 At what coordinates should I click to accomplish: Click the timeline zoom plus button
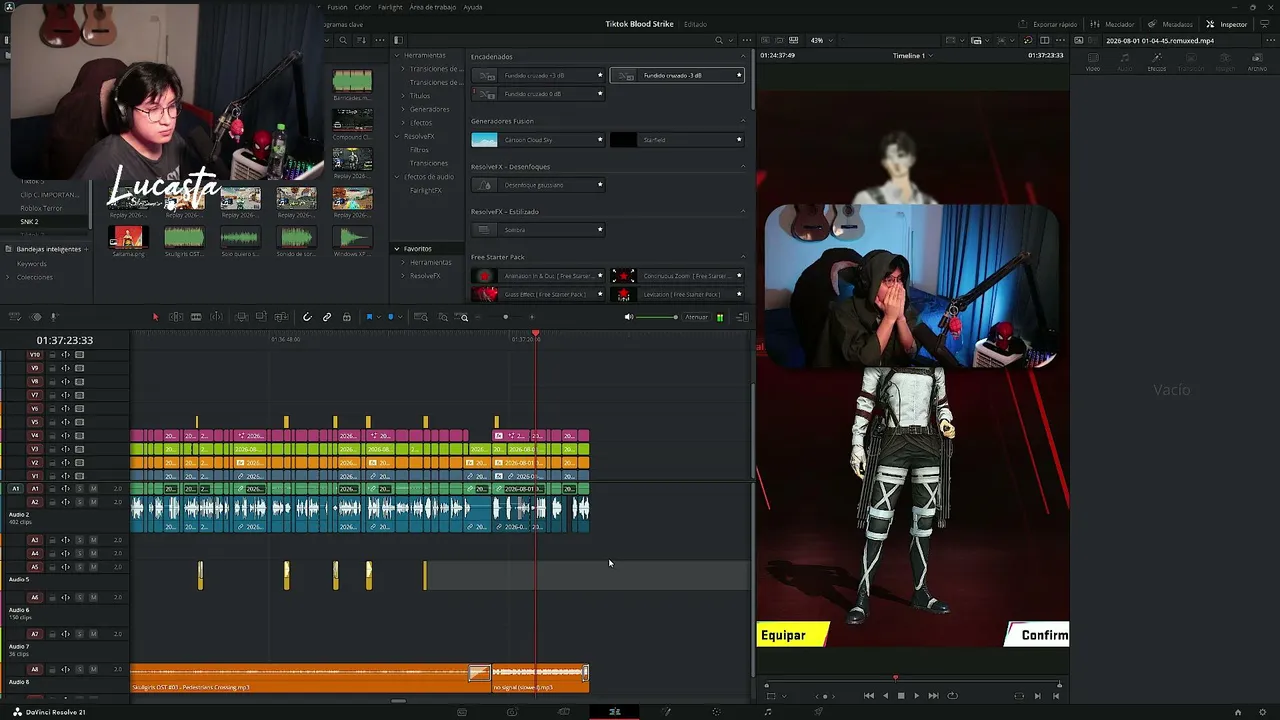pos(532,317)
